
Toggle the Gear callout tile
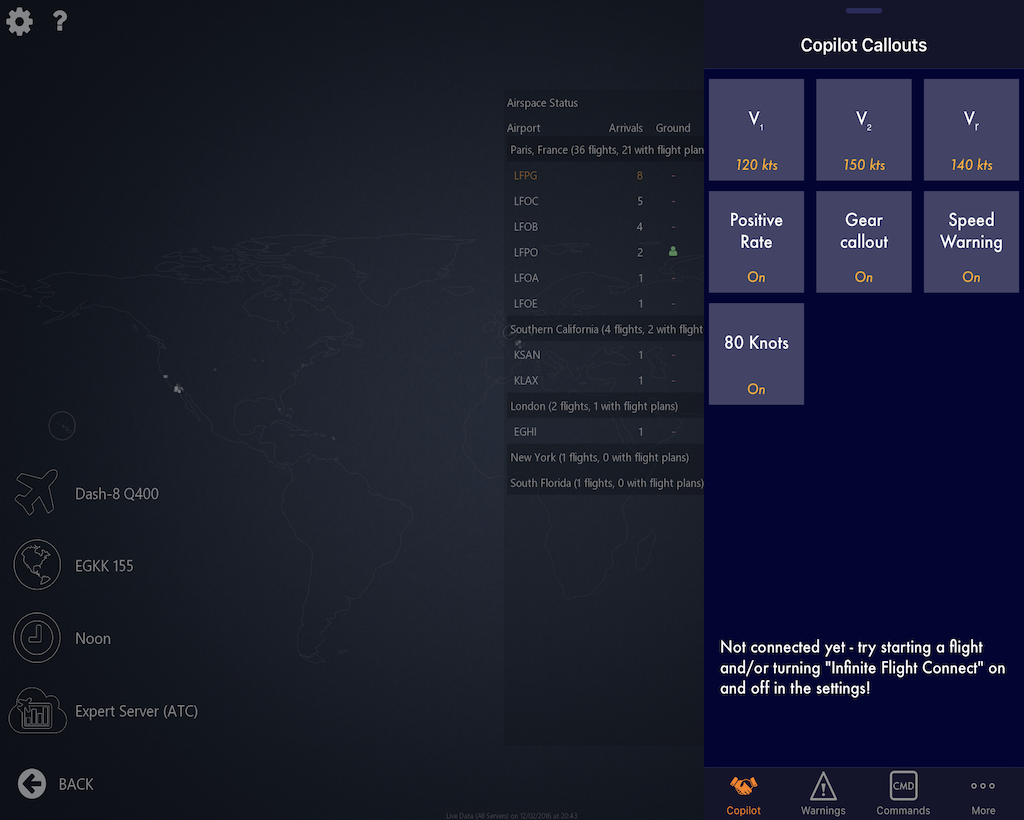click(863, 242)
